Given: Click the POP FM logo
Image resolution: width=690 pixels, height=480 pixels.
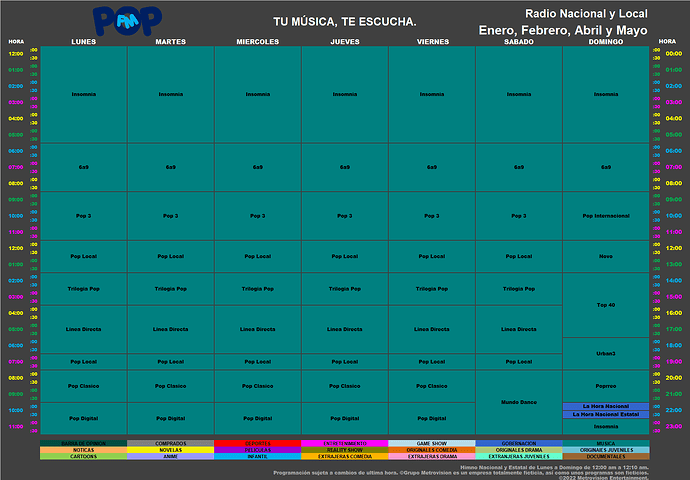Looking at the screenshot, I should pyautogui.click(x=127, y=21).
